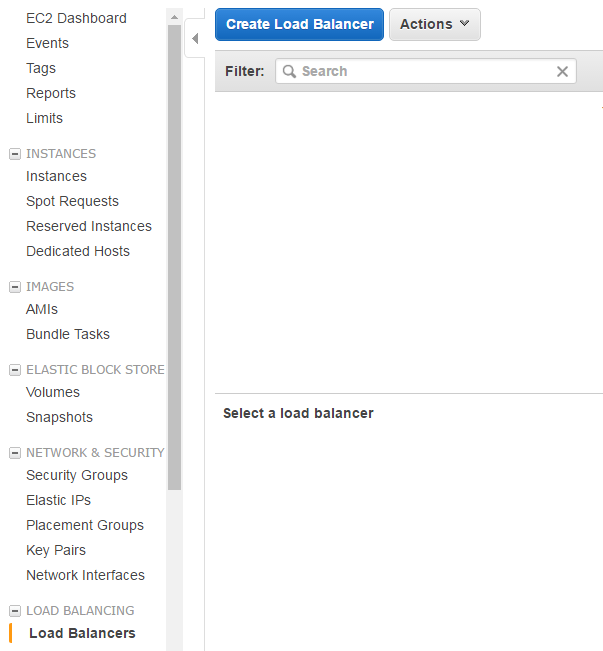Screen dimensions: 603x651
Task: Click the 'Select a load balancer' text
Action: (298, 413)
